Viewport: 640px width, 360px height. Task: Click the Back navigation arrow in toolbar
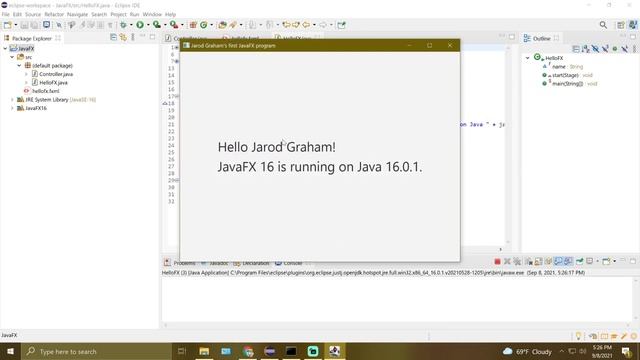point(306,25)
